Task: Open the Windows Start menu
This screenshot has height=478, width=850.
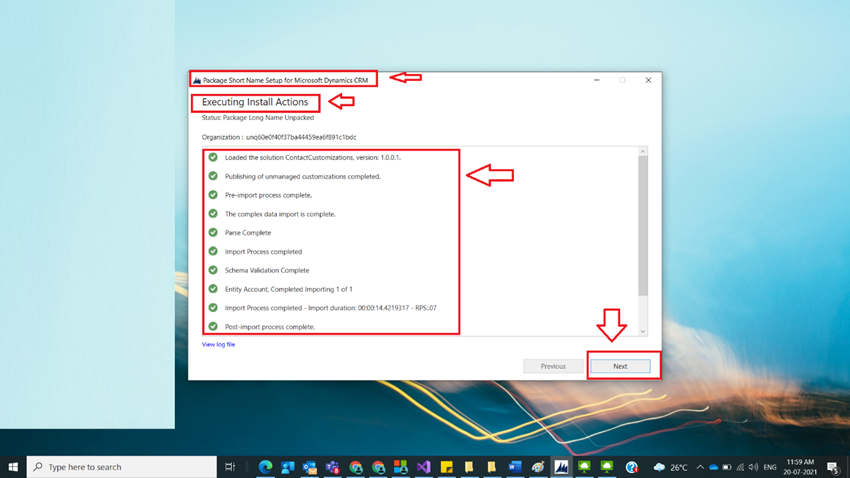Action: coord(13,467)
